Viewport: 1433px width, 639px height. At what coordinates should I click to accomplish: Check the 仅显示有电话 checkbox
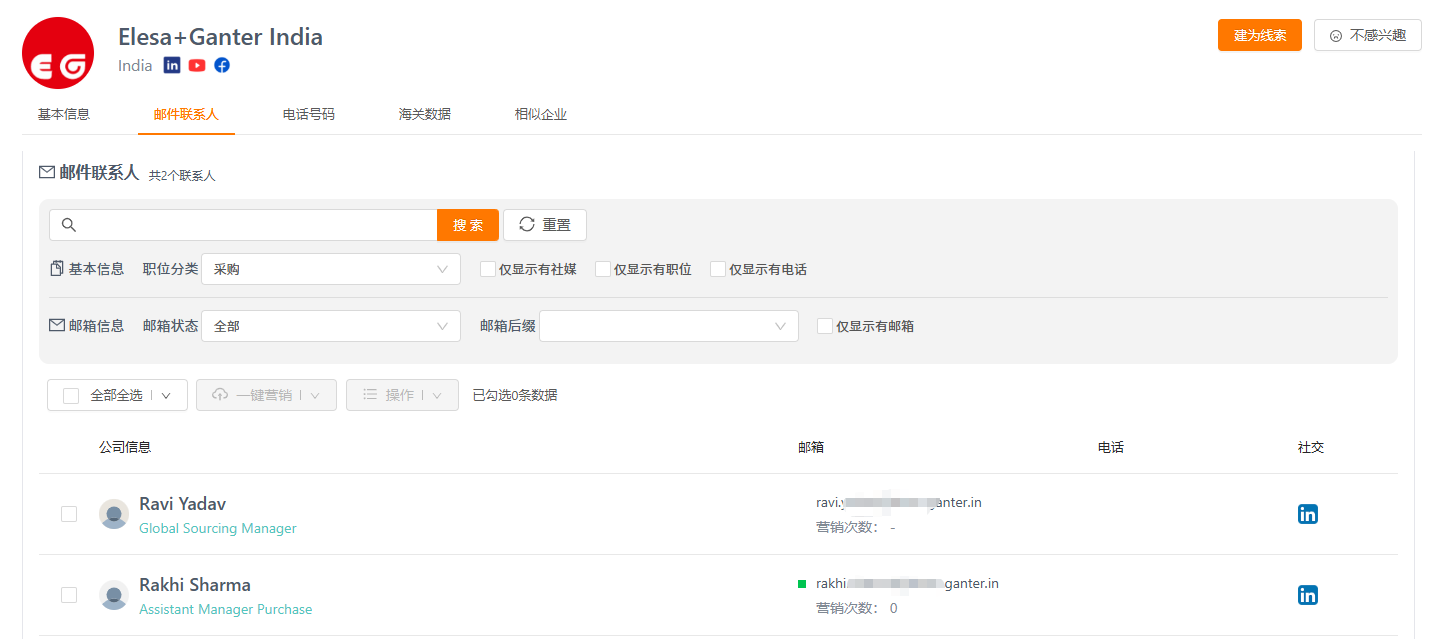[x=718, y=269]
